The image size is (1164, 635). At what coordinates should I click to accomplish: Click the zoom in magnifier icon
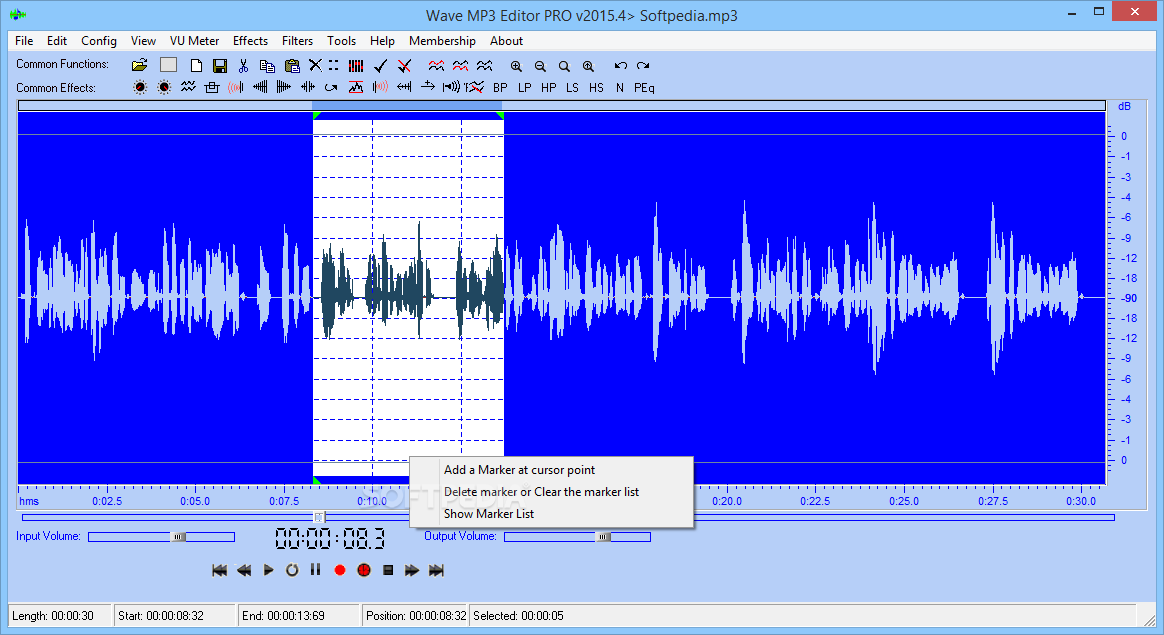516,65
